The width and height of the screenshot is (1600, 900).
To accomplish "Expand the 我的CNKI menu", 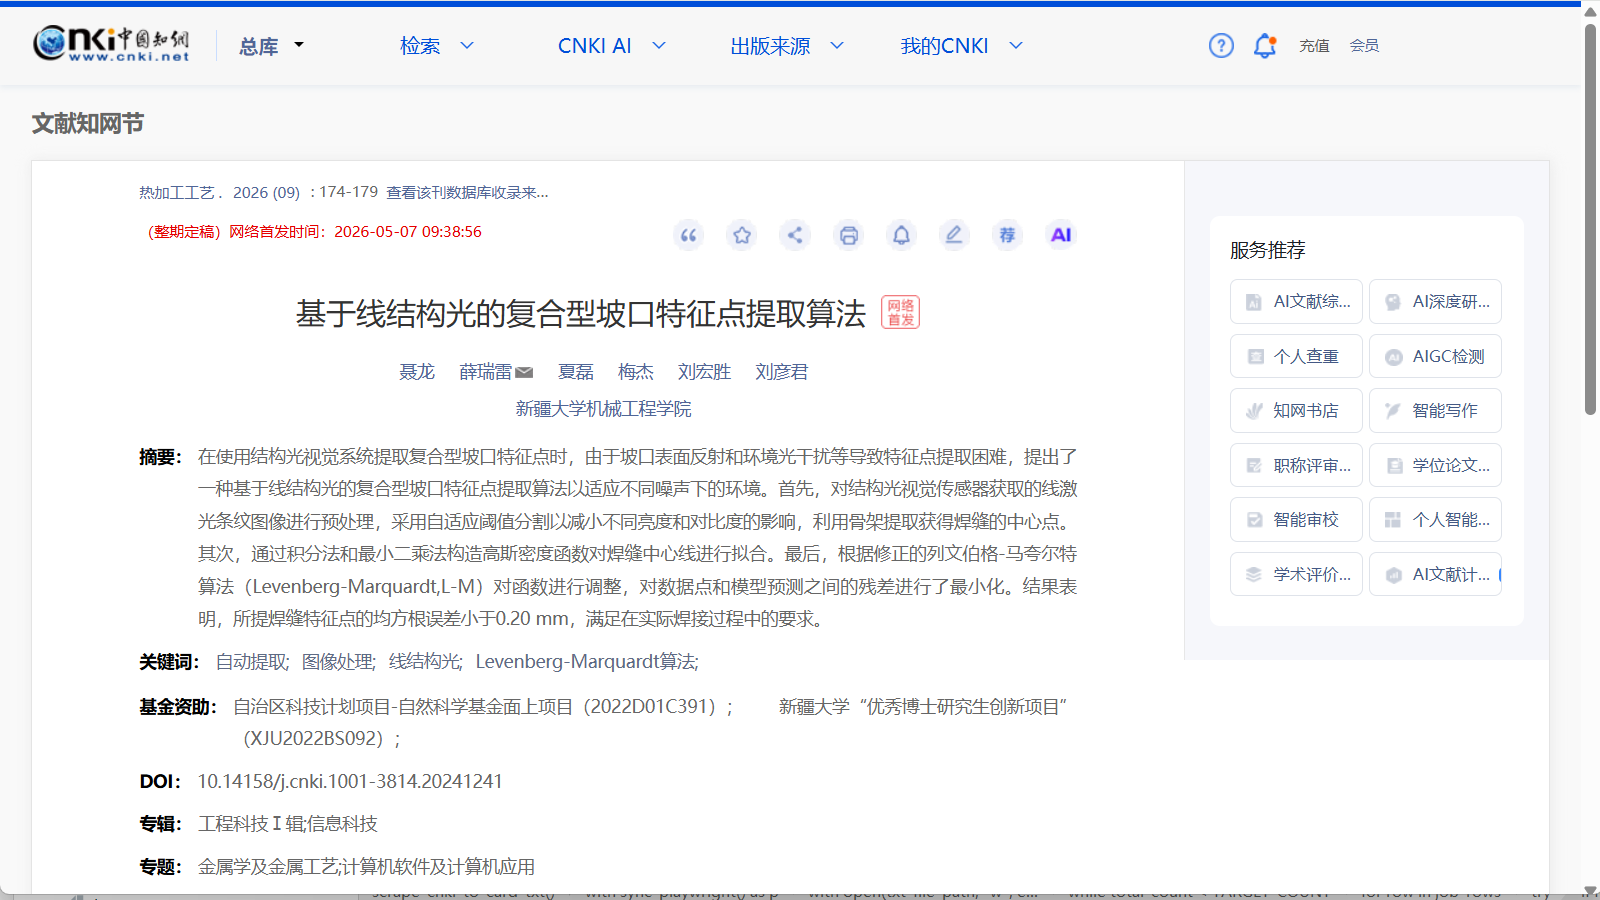I will pos(962,46).
